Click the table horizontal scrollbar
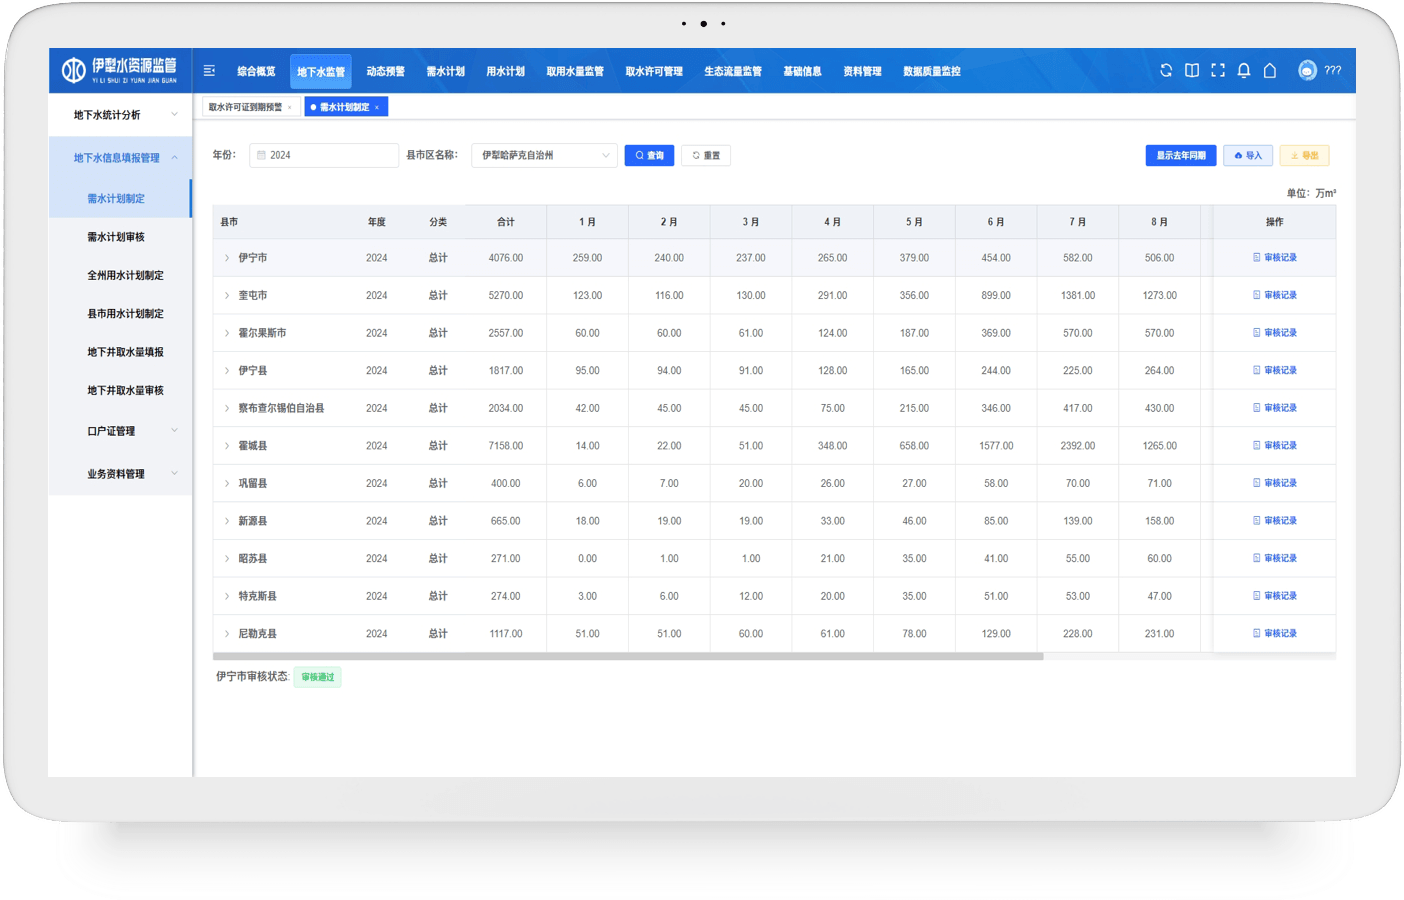 (628, 656)
